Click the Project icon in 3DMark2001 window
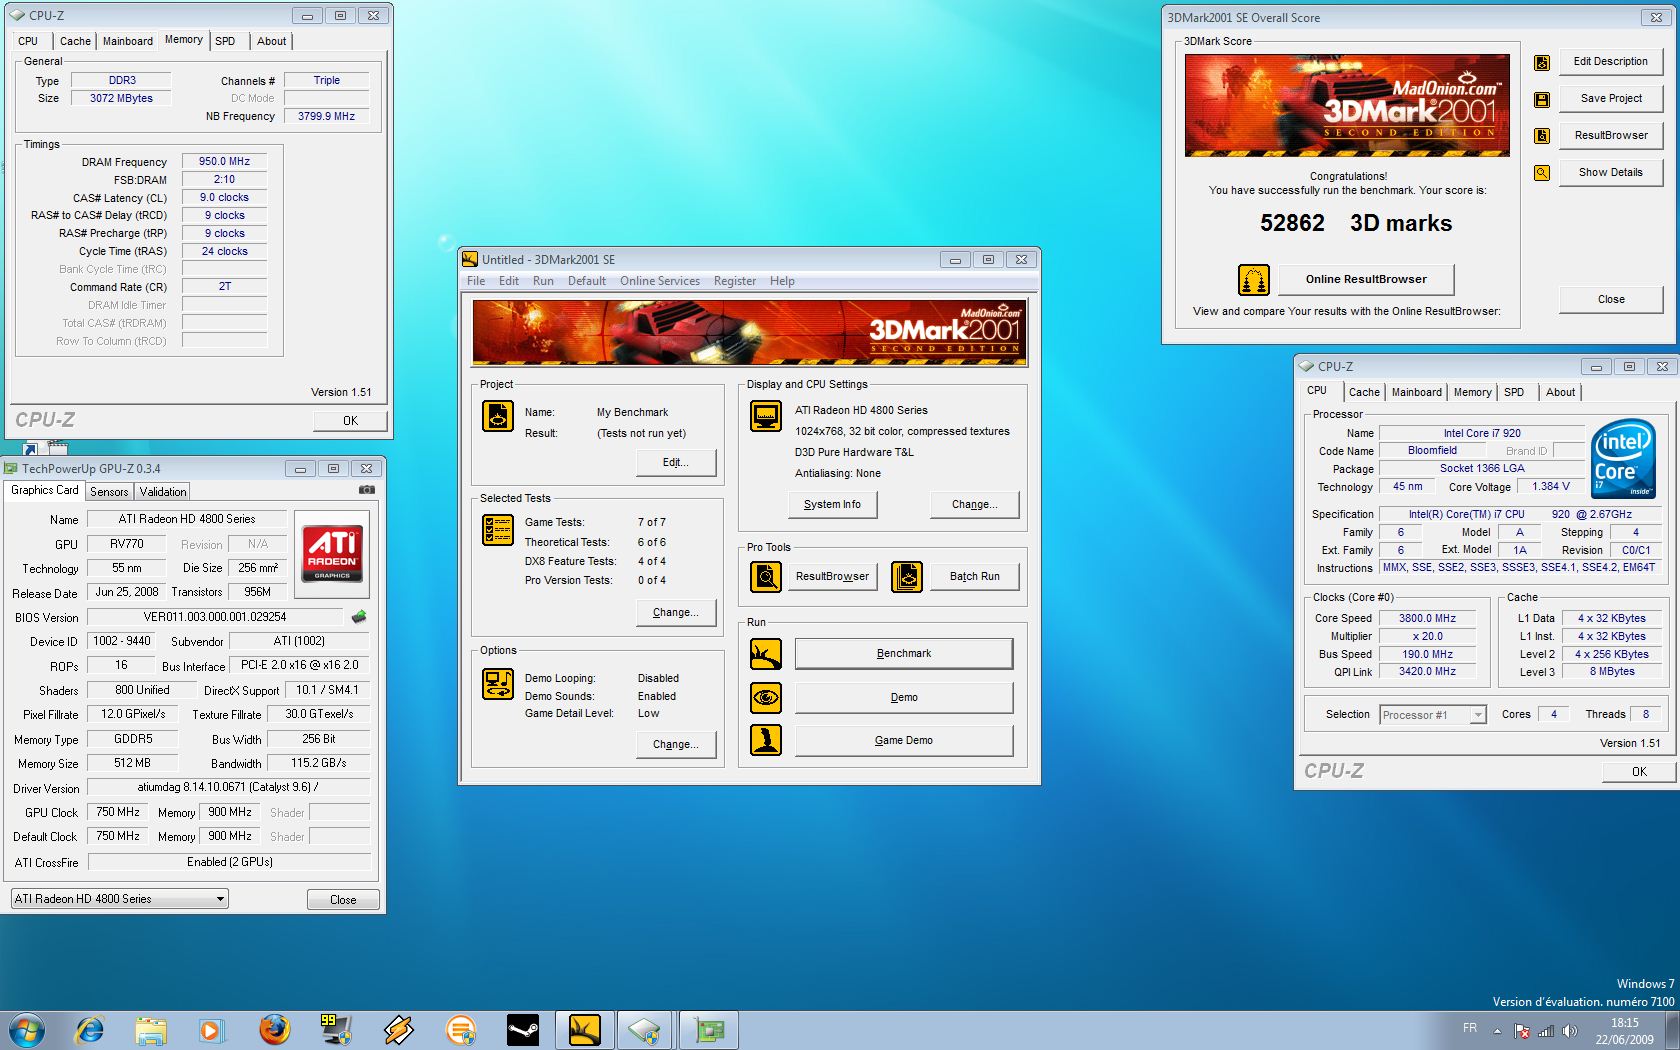This screenshot has height=1050, width=1680. [x=498, y=415]
